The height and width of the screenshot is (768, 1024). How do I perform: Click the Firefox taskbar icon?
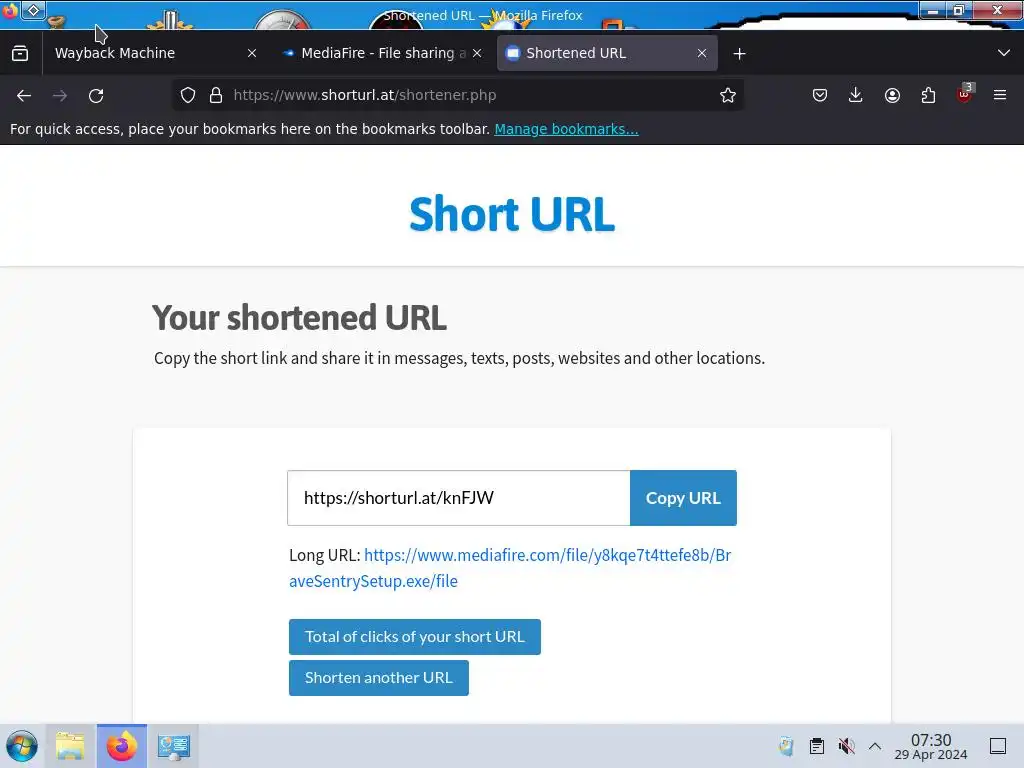pos(121,746)
